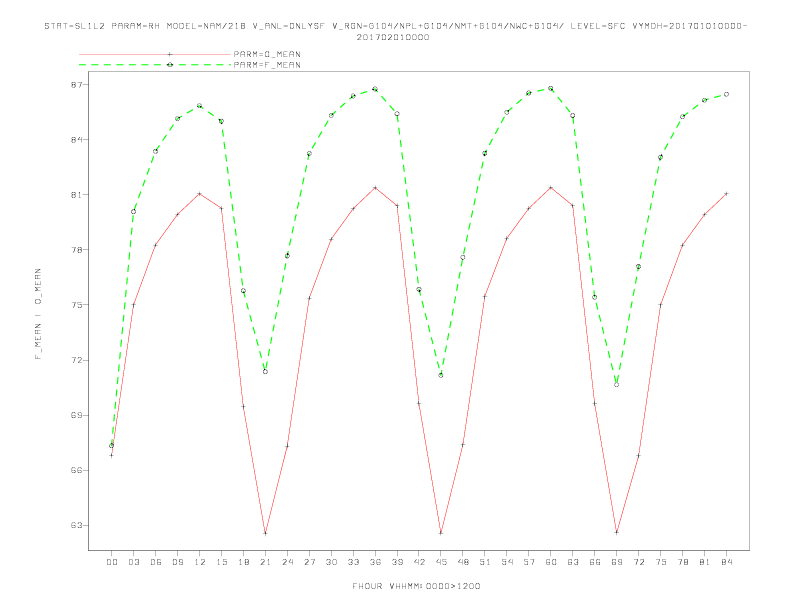Select the green F_MEAN circle marker at hour 21
The width and height of the screenshot is (792, 612).
pos(265,372)
